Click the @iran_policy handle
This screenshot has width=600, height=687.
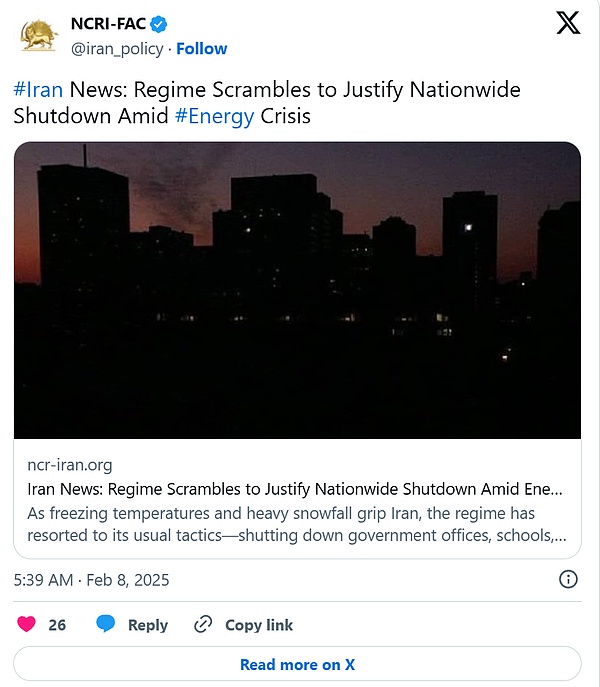(117, 48)
